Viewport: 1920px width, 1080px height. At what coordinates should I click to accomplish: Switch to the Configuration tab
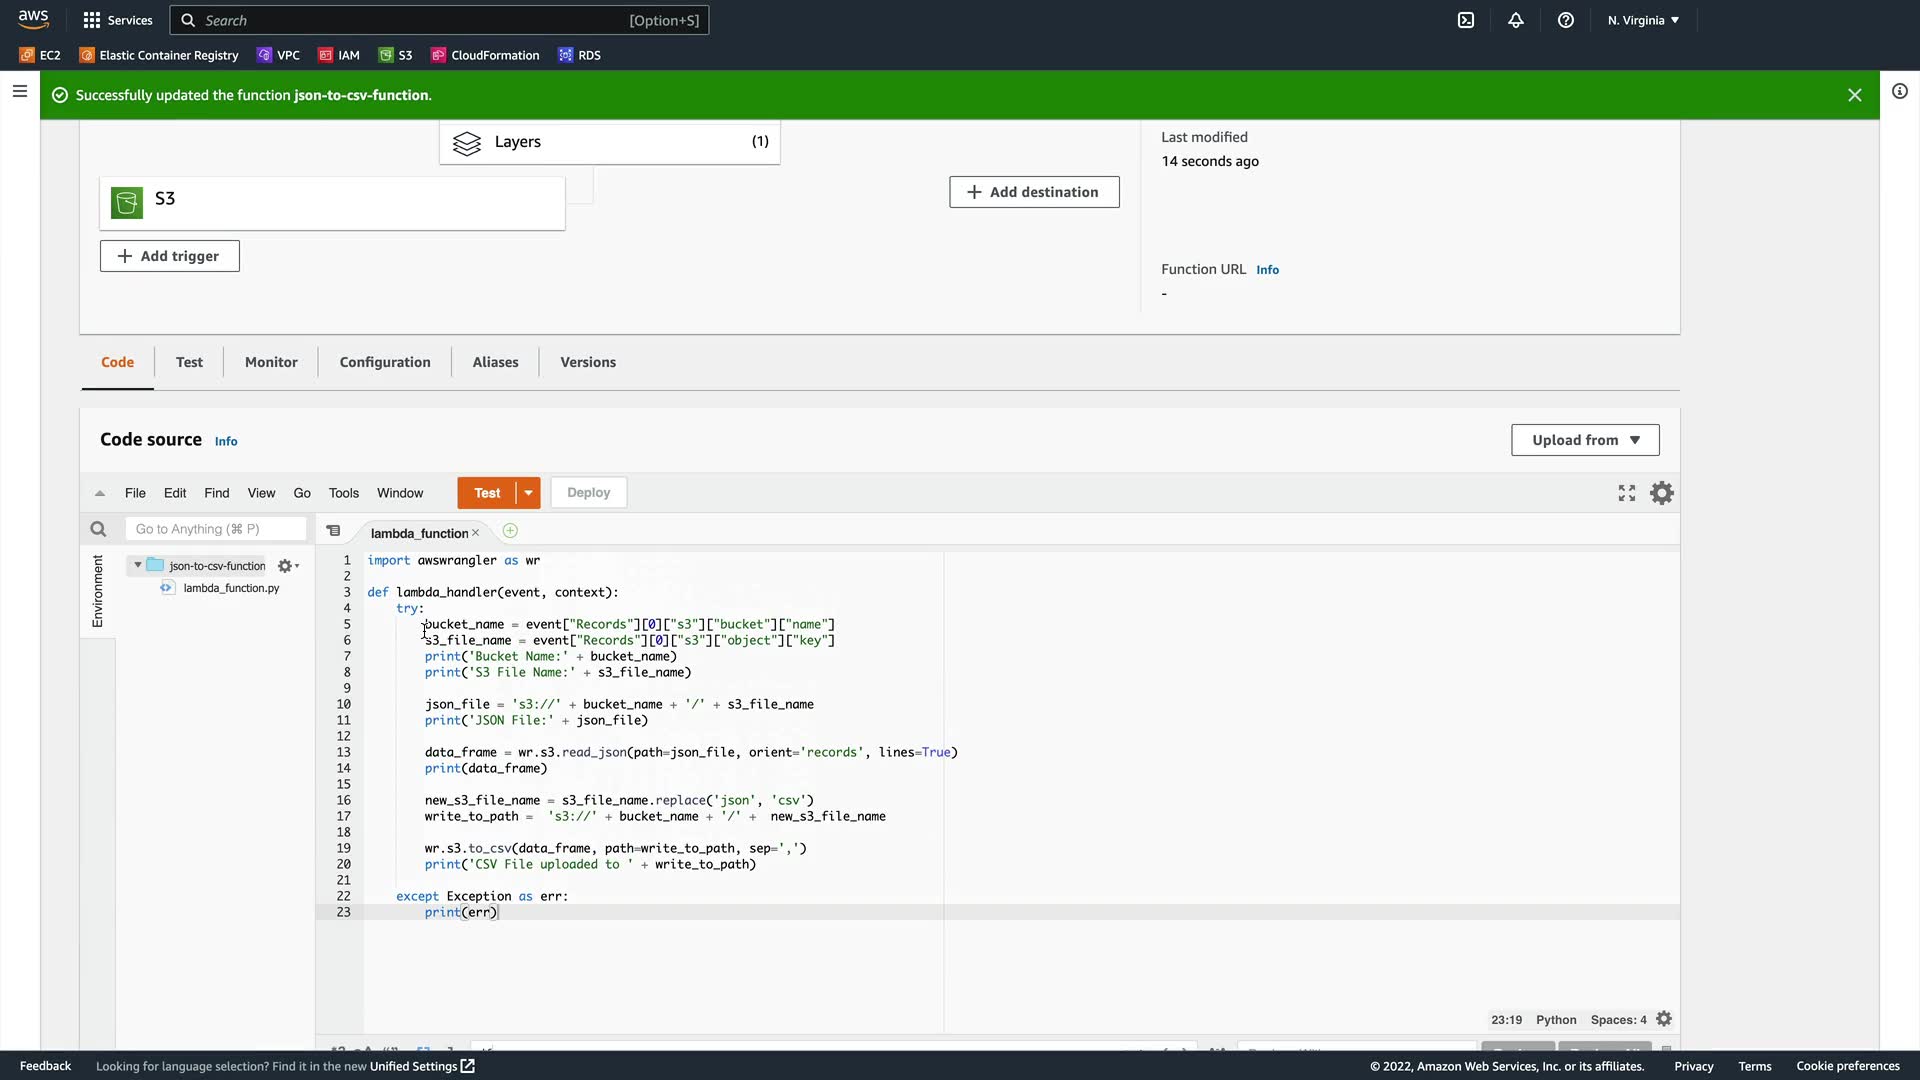385,362
